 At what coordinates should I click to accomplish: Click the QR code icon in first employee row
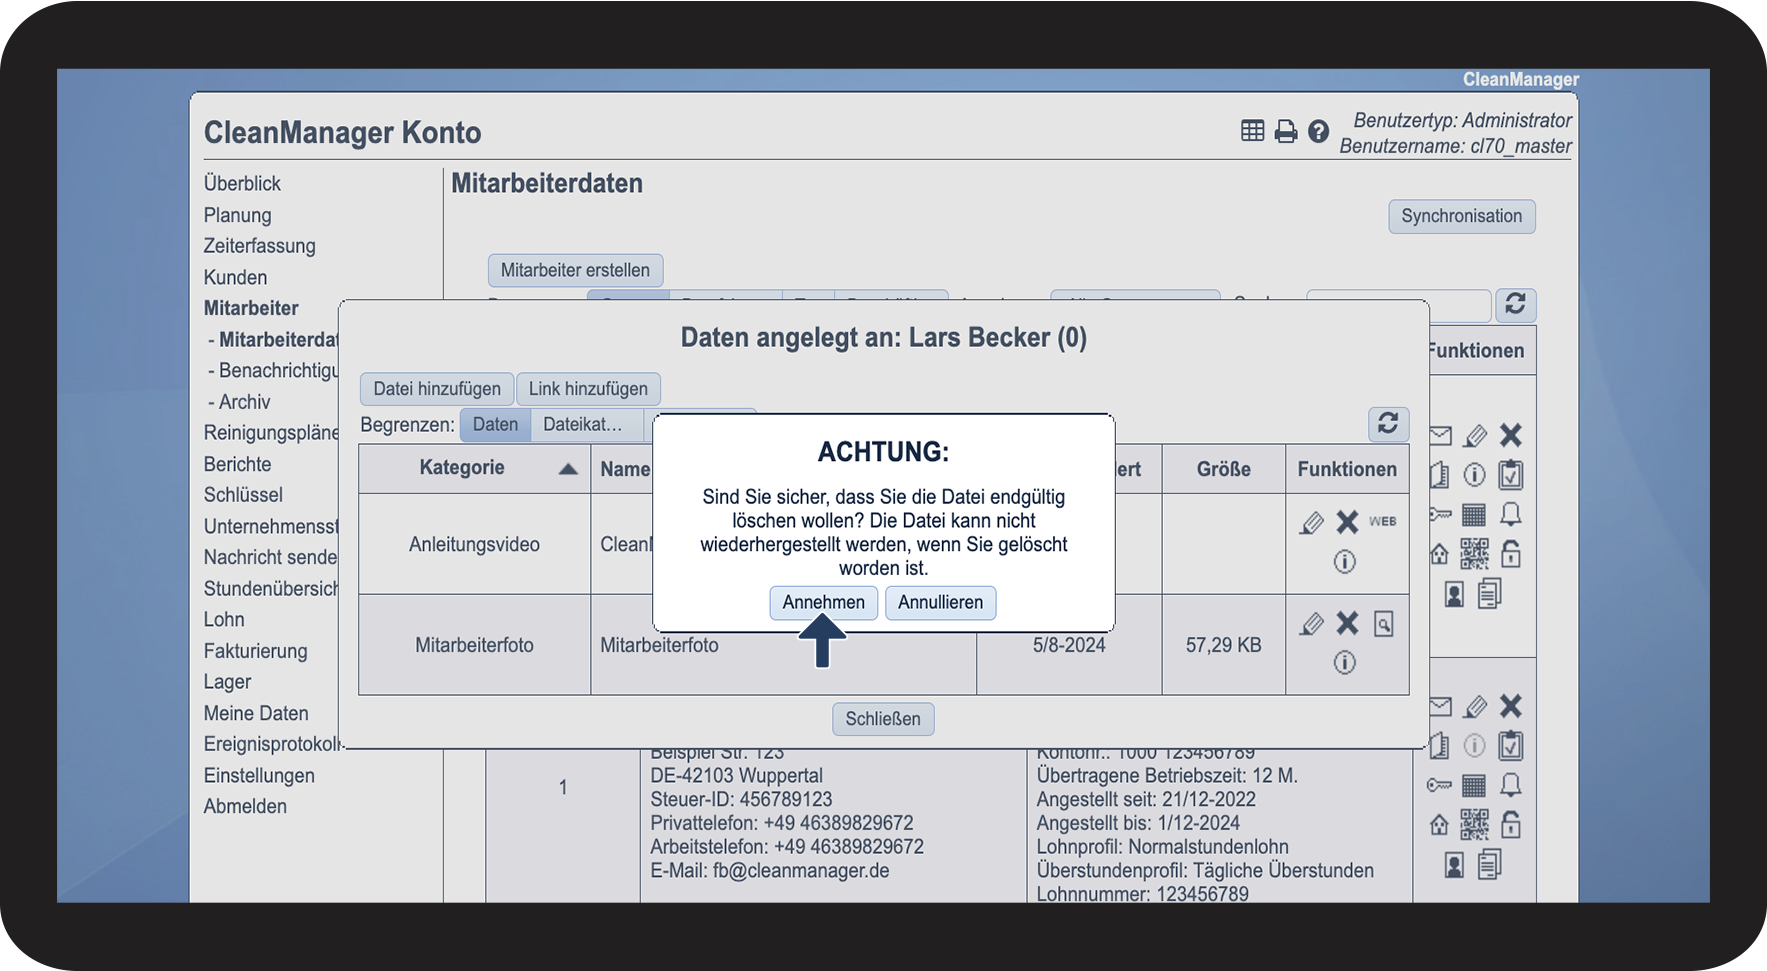point(1474,554)
